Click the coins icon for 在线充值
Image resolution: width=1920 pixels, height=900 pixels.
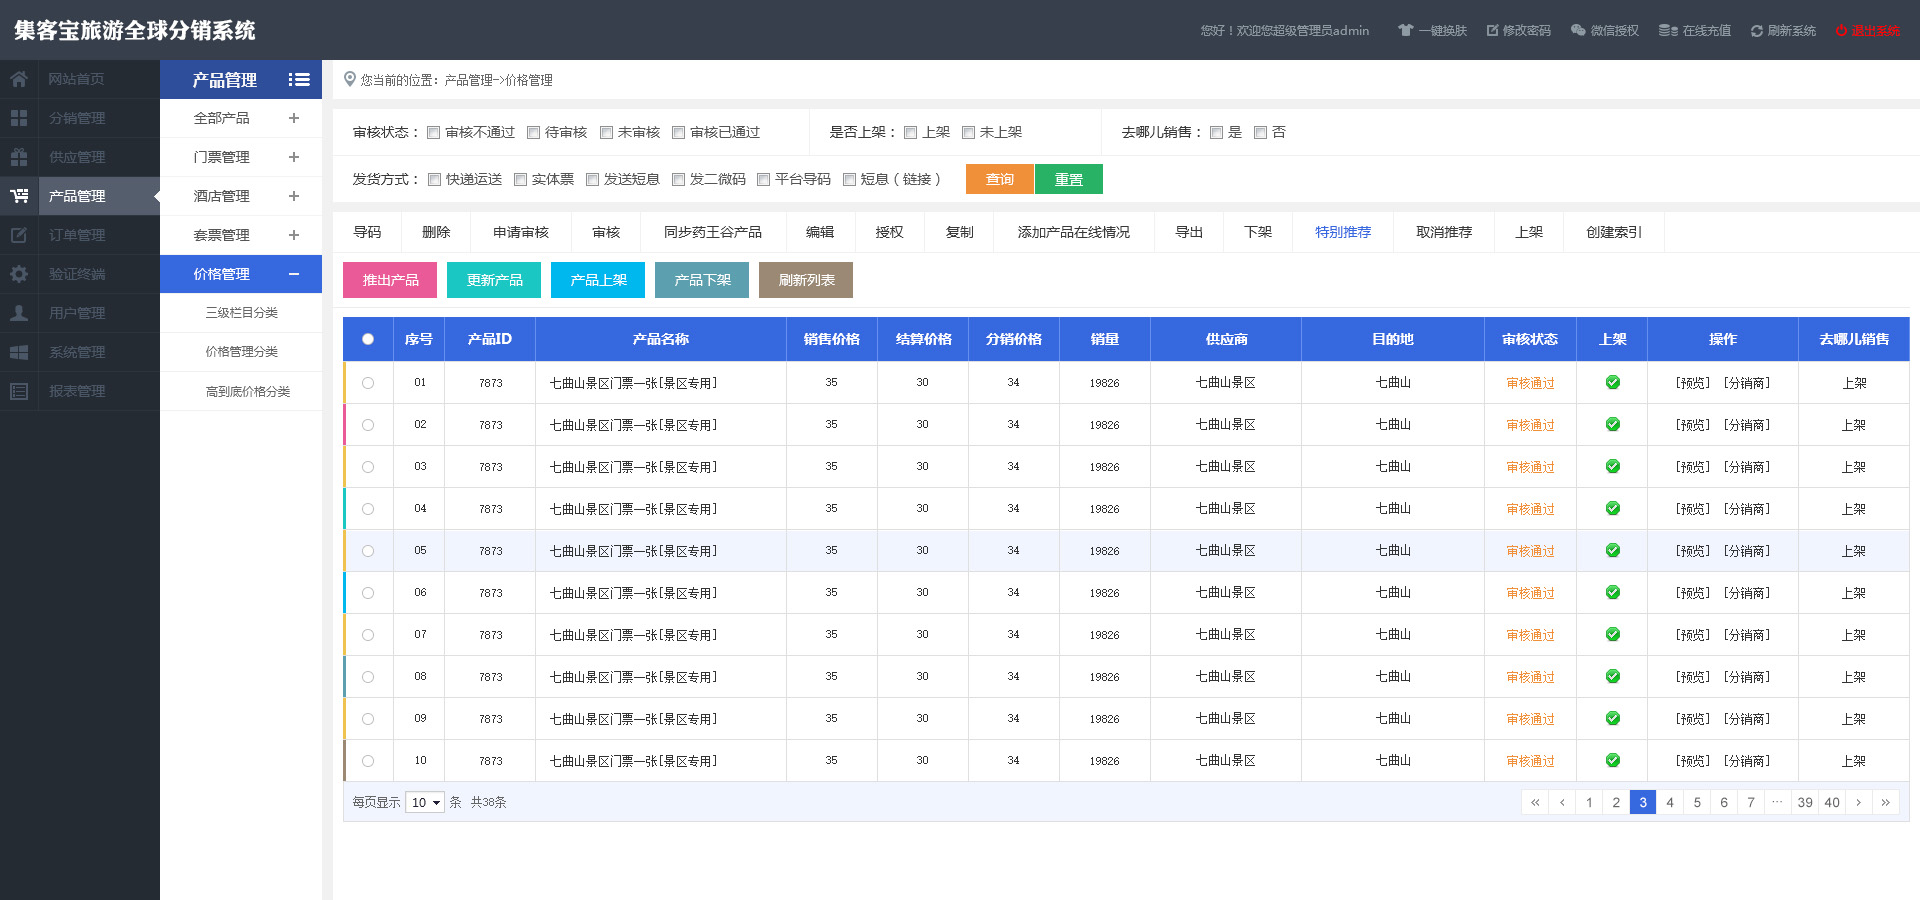tap(1668, 30)
